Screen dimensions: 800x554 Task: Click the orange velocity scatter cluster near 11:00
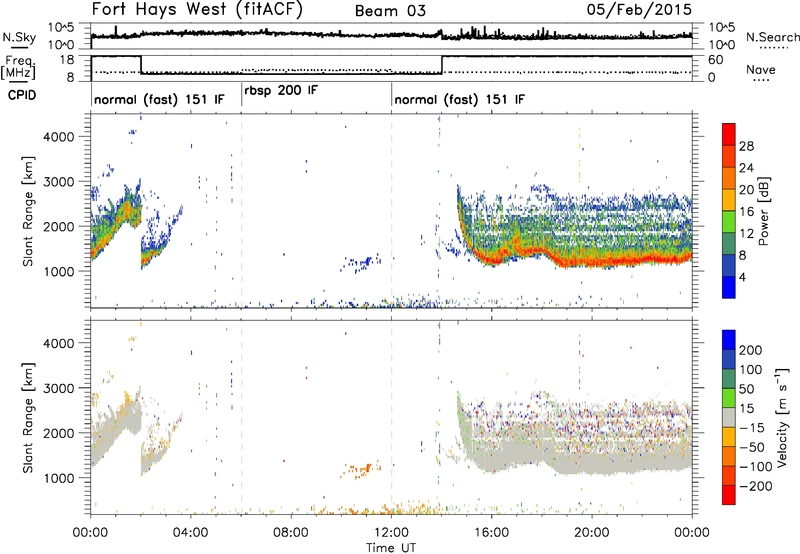click(361, 469)
